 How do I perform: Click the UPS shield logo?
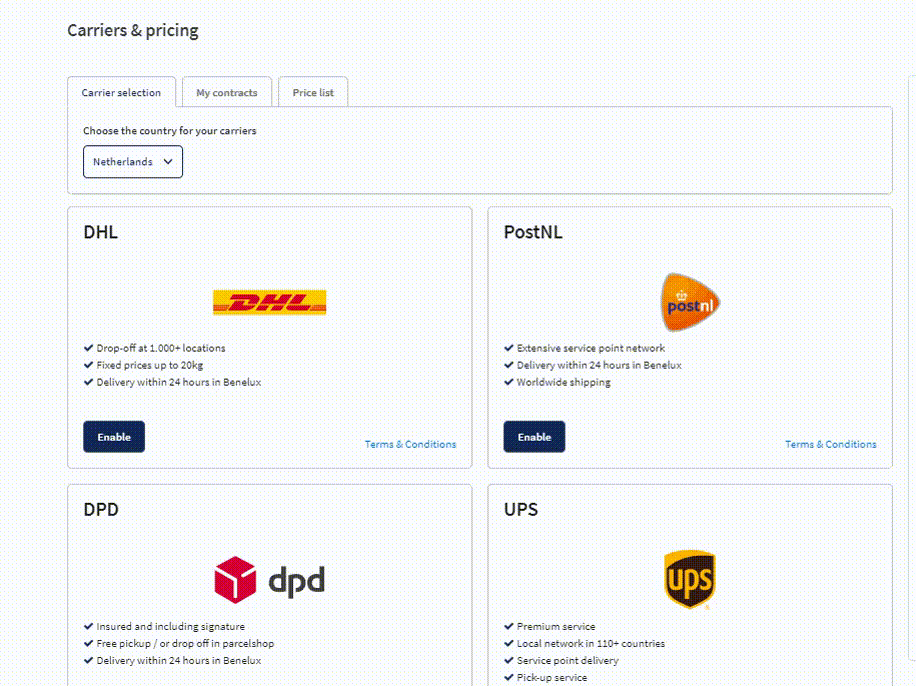tap(690, 579)
